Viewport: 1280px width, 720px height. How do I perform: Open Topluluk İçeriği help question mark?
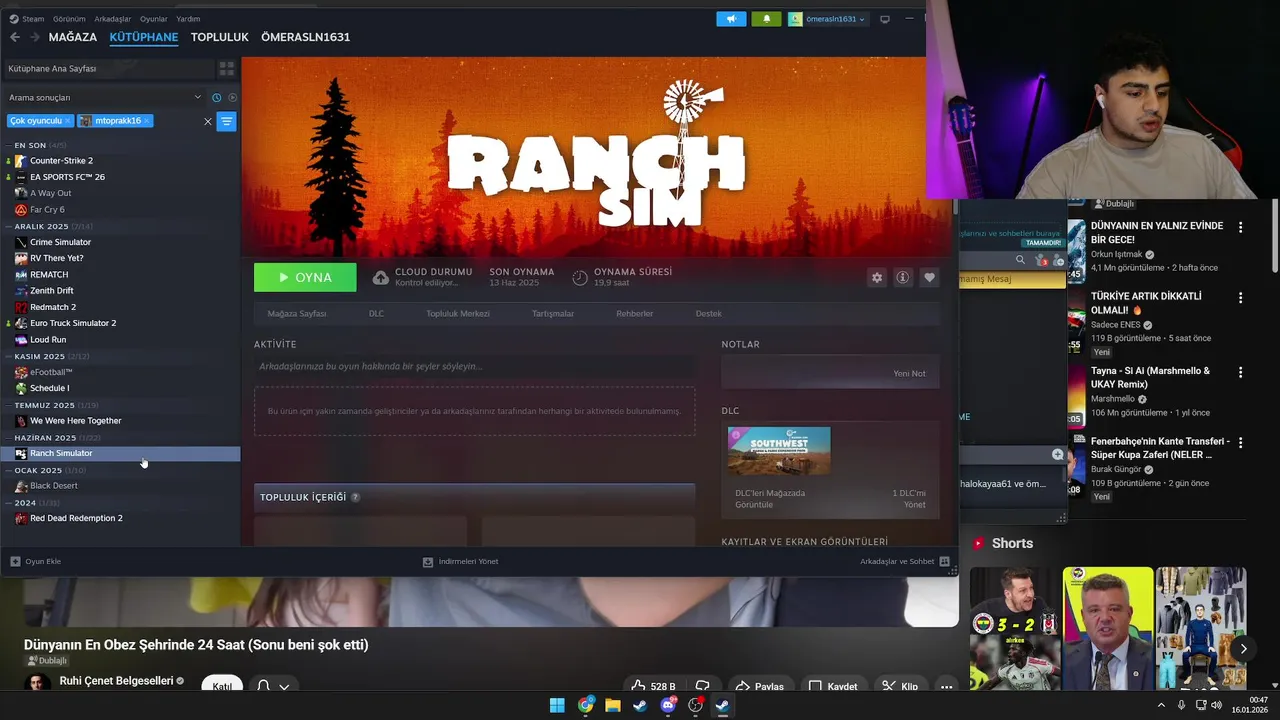click(x=355, y=497)
